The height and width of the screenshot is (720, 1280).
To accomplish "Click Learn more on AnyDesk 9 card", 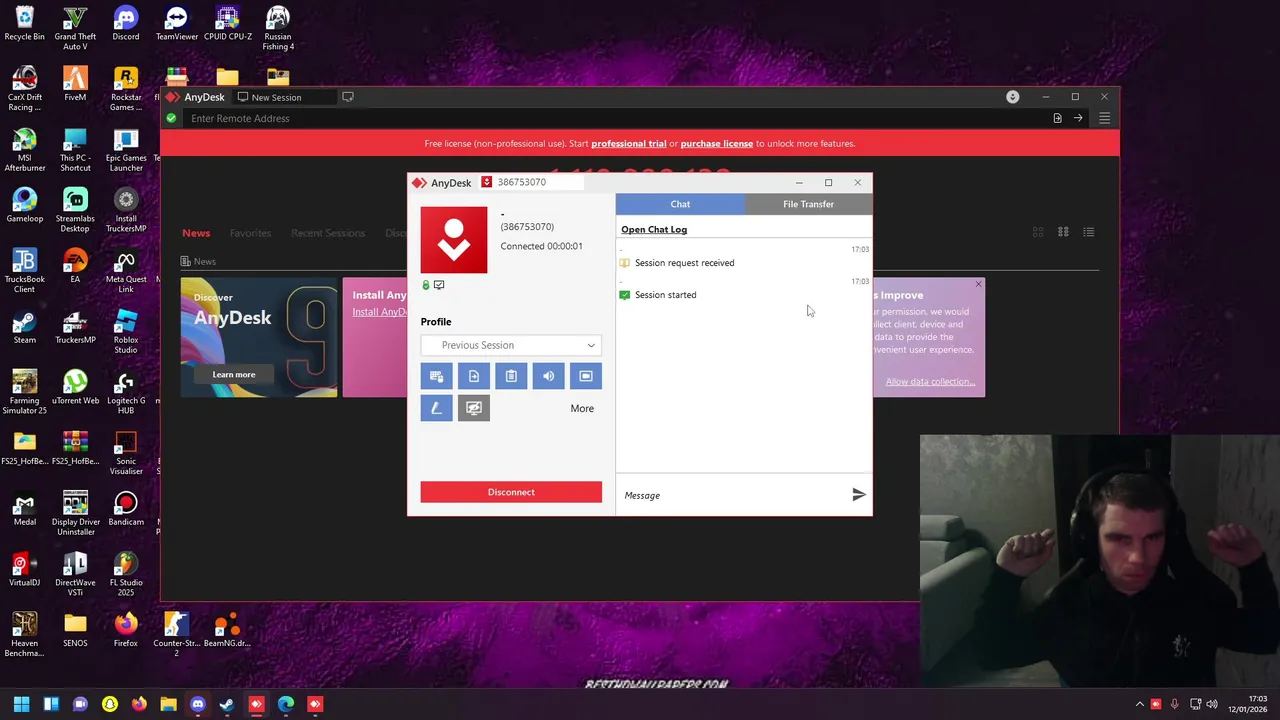I will [234, 375].
